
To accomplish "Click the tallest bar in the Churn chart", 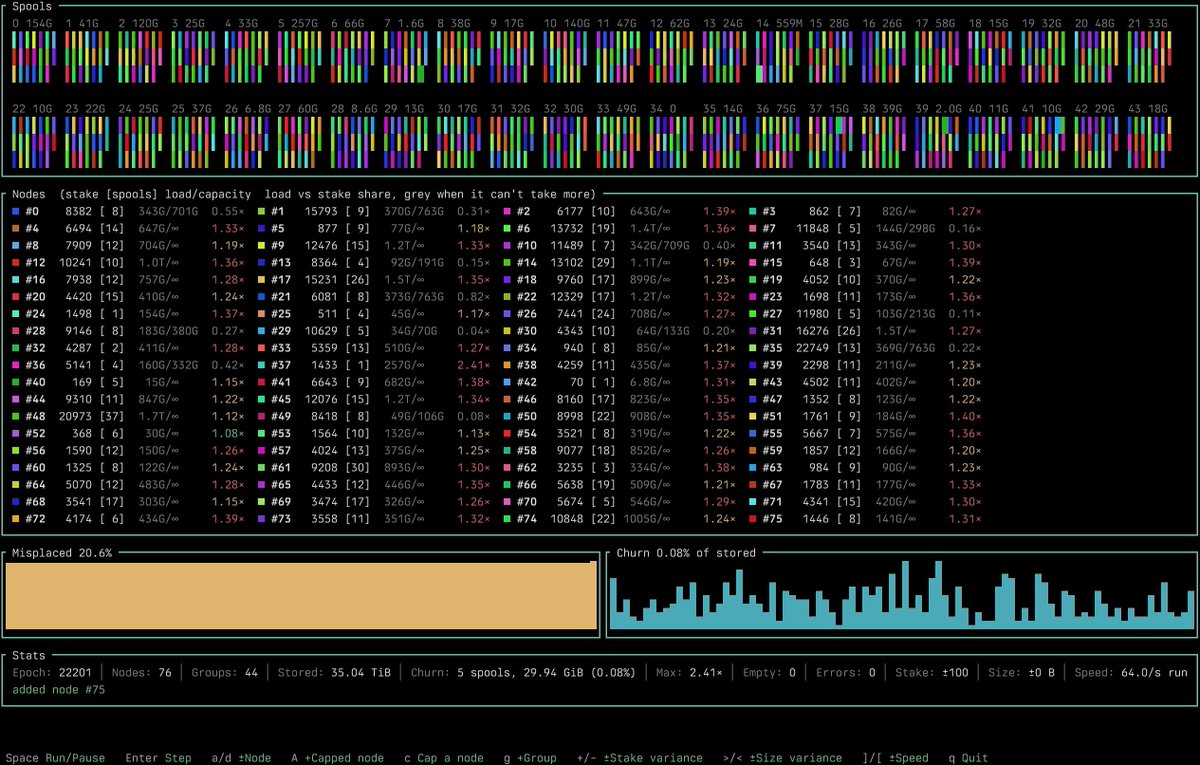I will pyautogui.click(x=905, y=595).
